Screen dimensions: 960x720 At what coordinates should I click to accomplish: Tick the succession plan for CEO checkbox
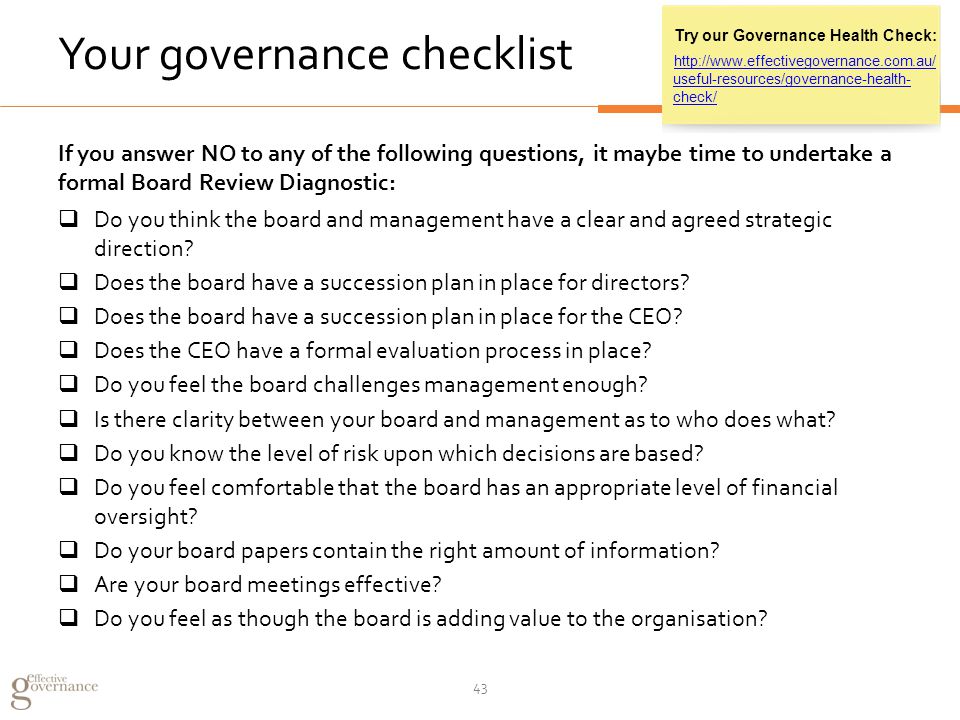69,315
